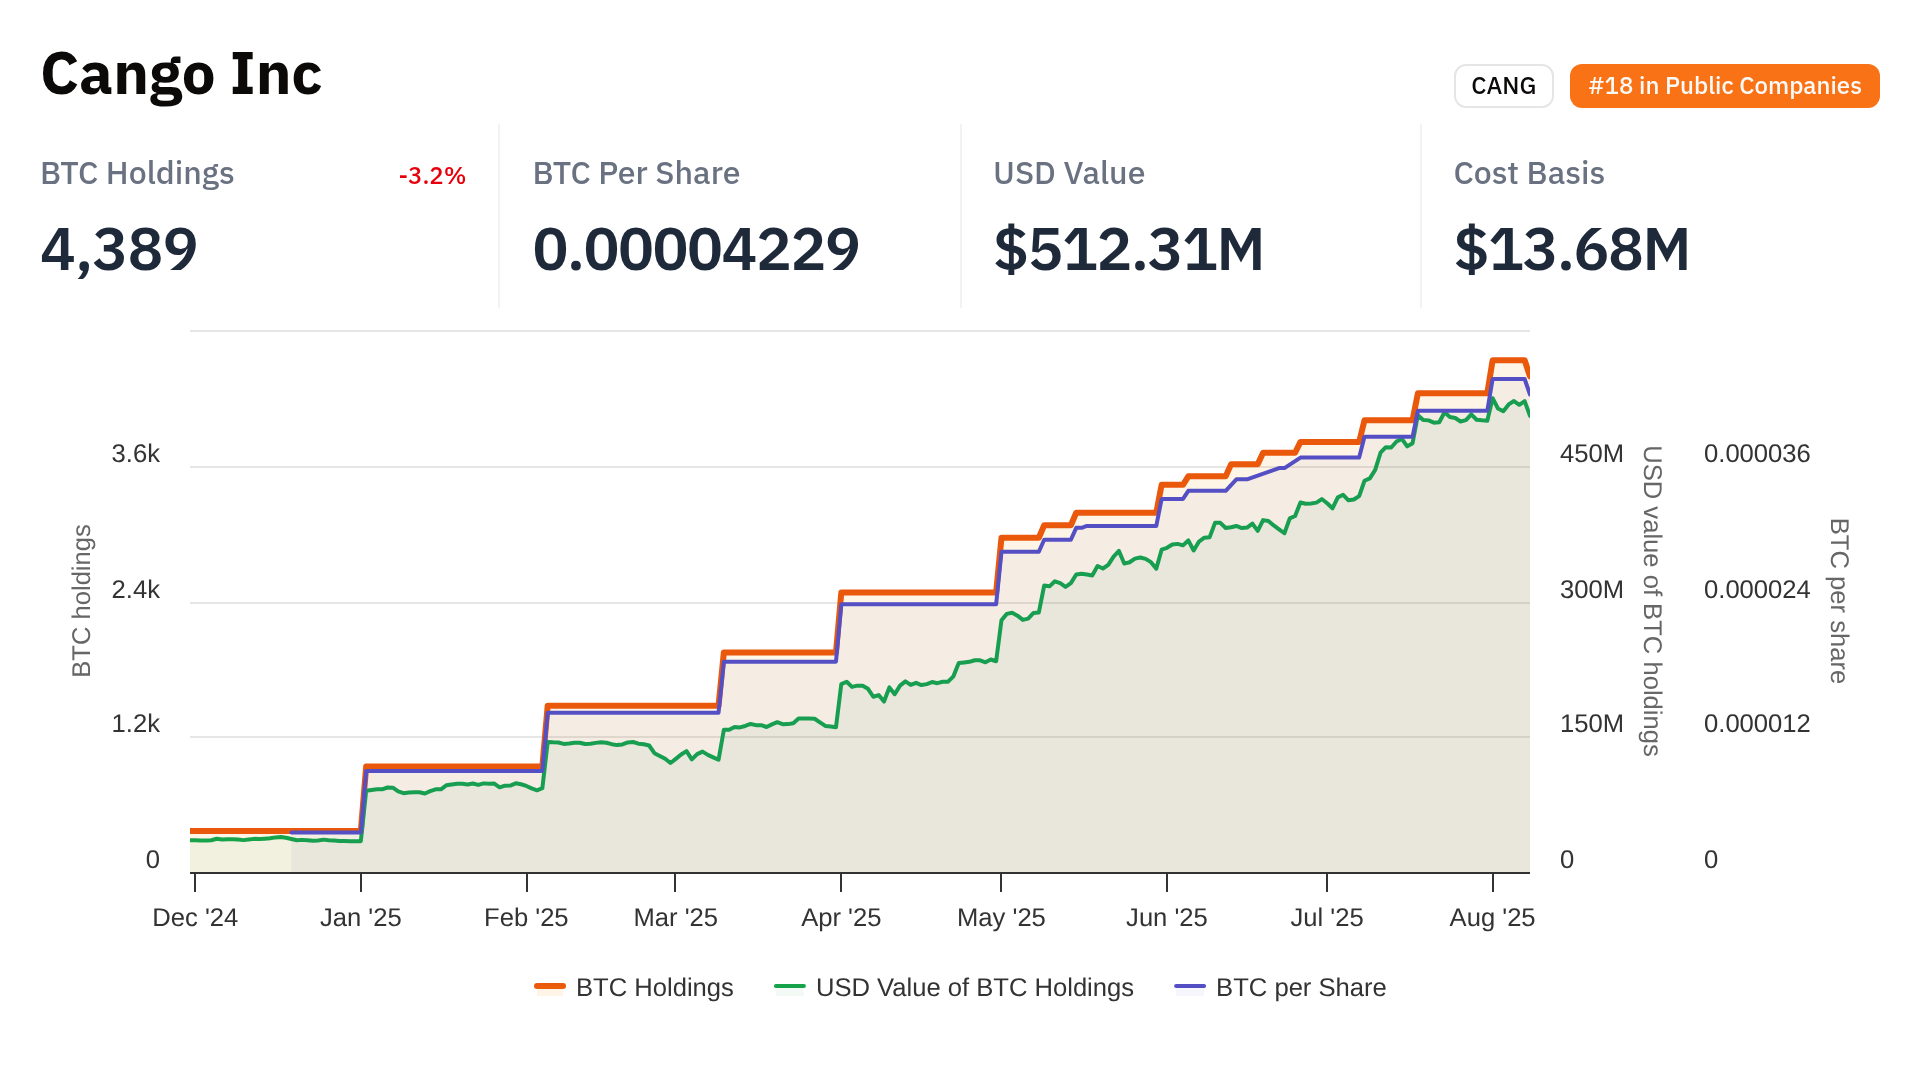The width and height of the screenshot is (1920, 1080).
Task: Click the BTC Per Share card label
Action: tap(636, 174)
